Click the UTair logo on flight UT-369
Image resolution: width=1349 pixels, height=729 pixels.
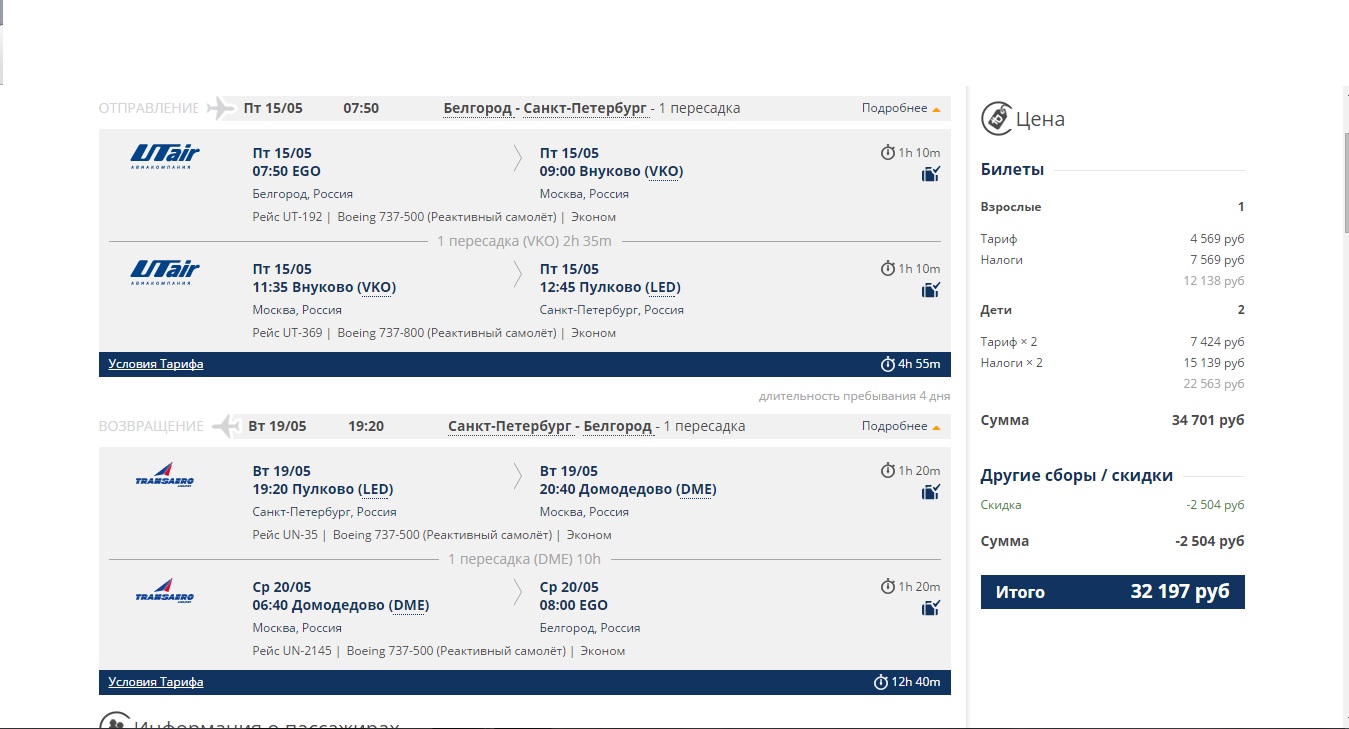(x=165, y=271)
